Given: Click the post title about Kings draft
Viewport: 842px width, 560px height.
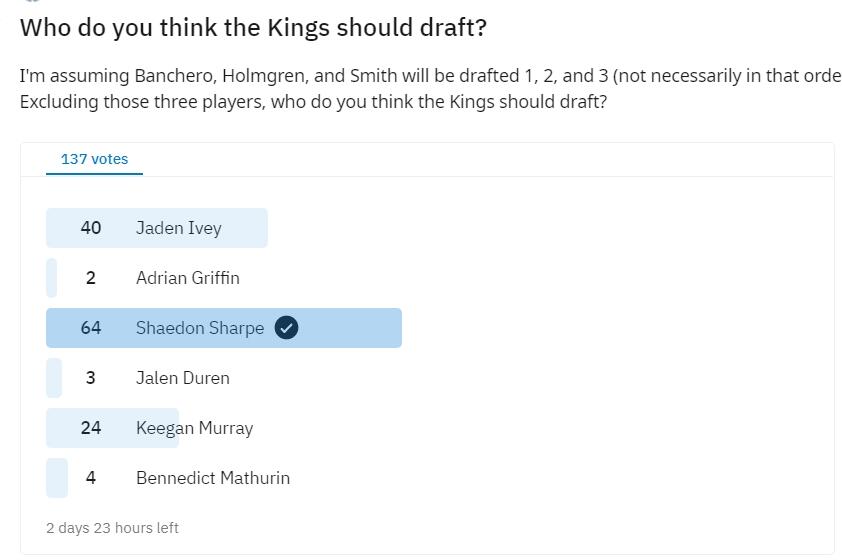Looking at the screenshot, I should (253, 27).
